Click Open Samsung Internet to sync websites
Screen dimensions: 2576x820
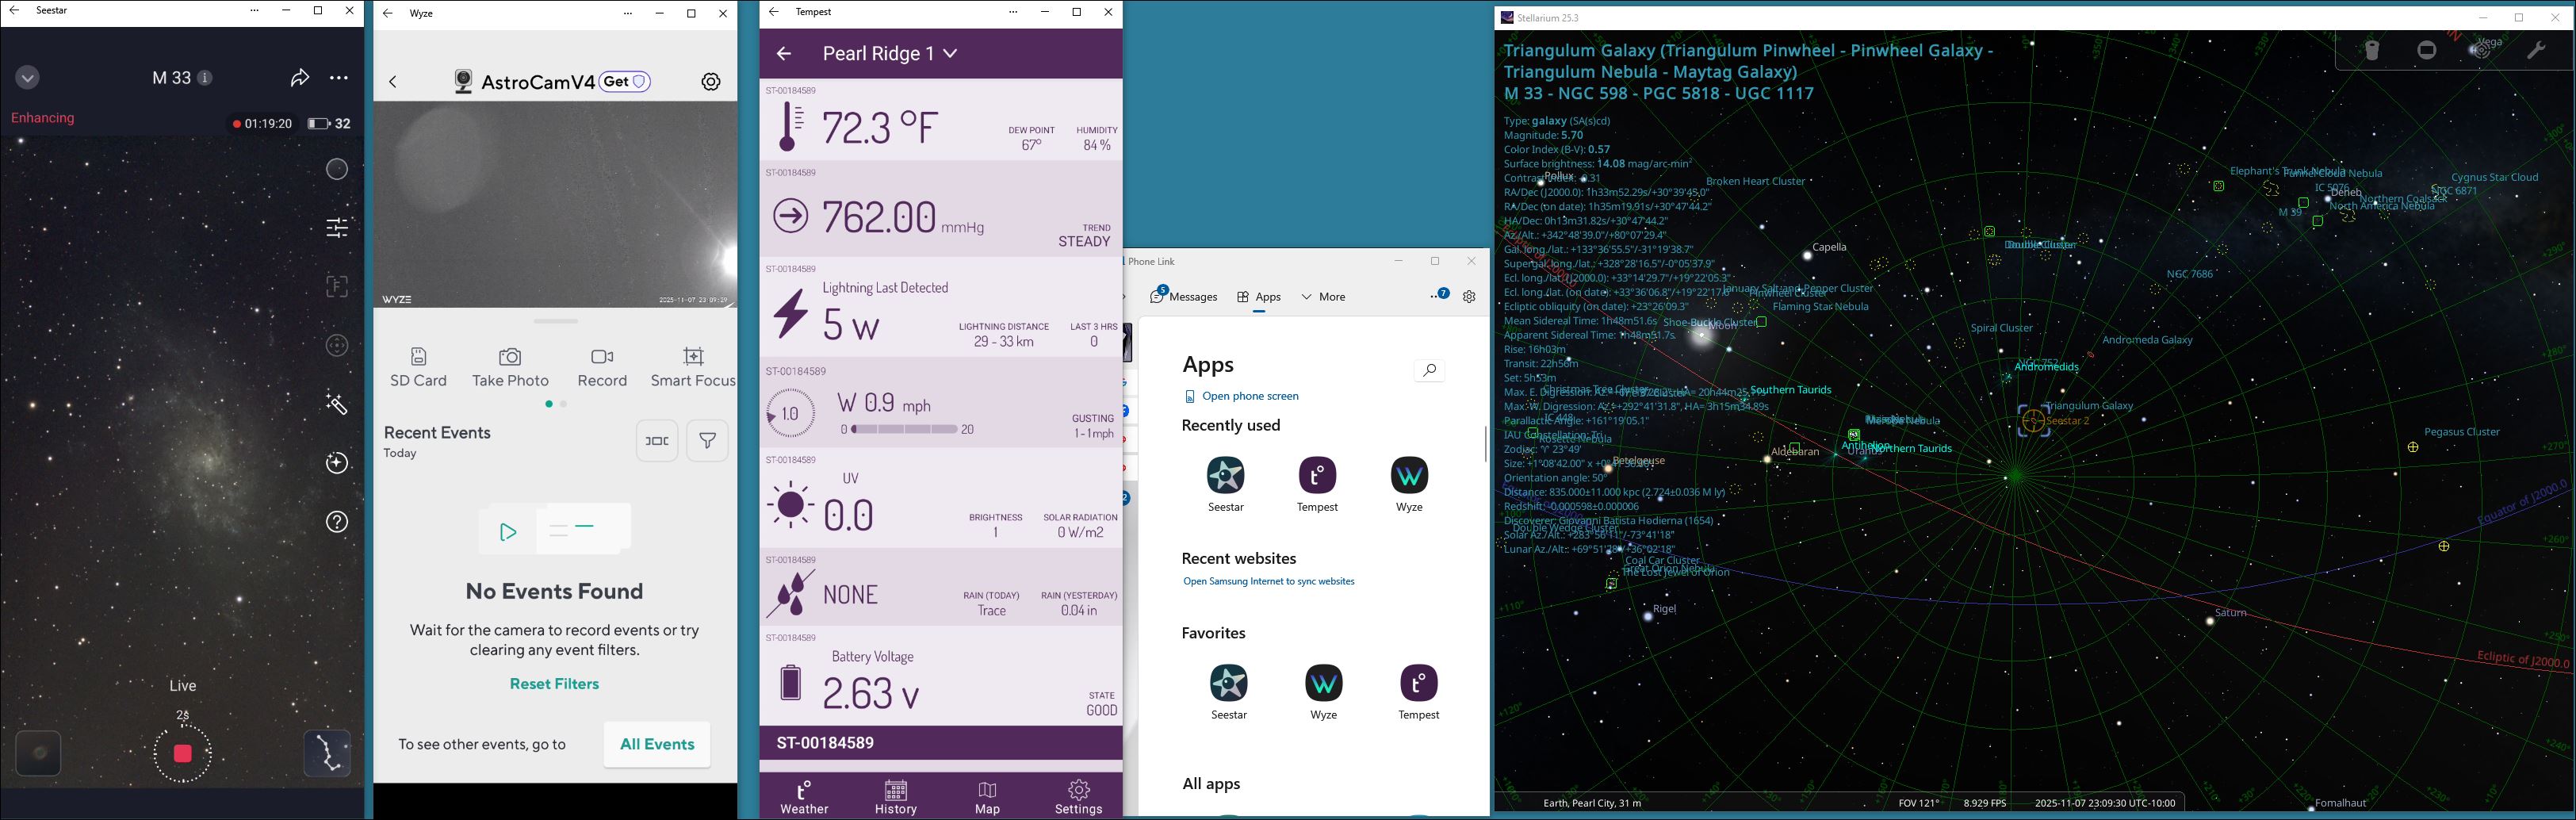[1268, 581]
